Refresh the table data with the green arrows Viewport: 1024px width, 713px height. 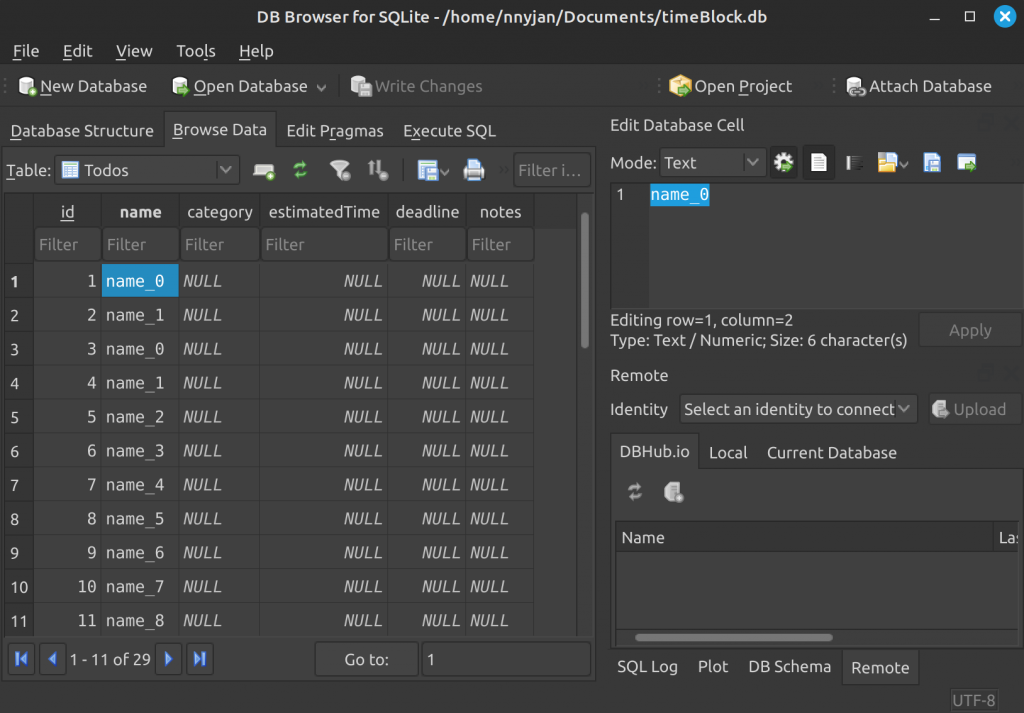[300, 170]
